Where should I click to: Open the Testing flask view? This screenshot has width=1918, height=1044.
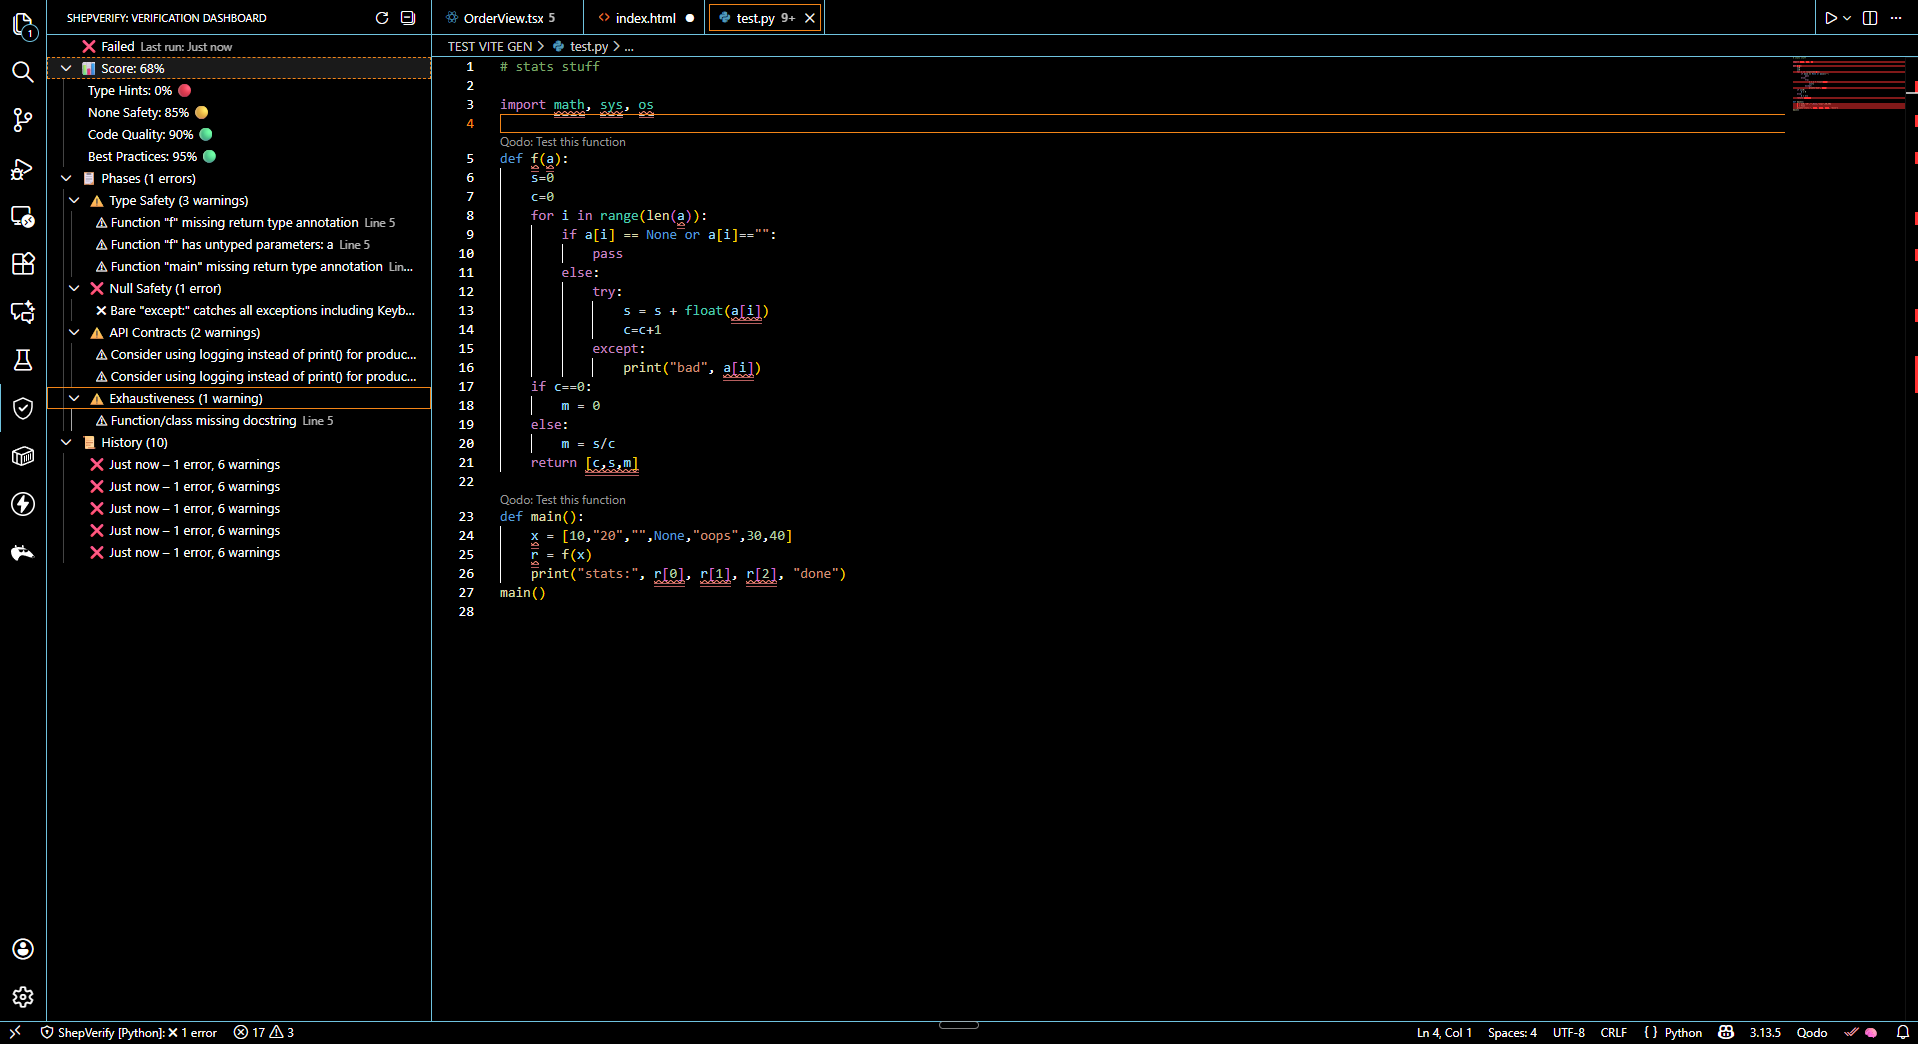pyautogui.click(x=22, y=360)
